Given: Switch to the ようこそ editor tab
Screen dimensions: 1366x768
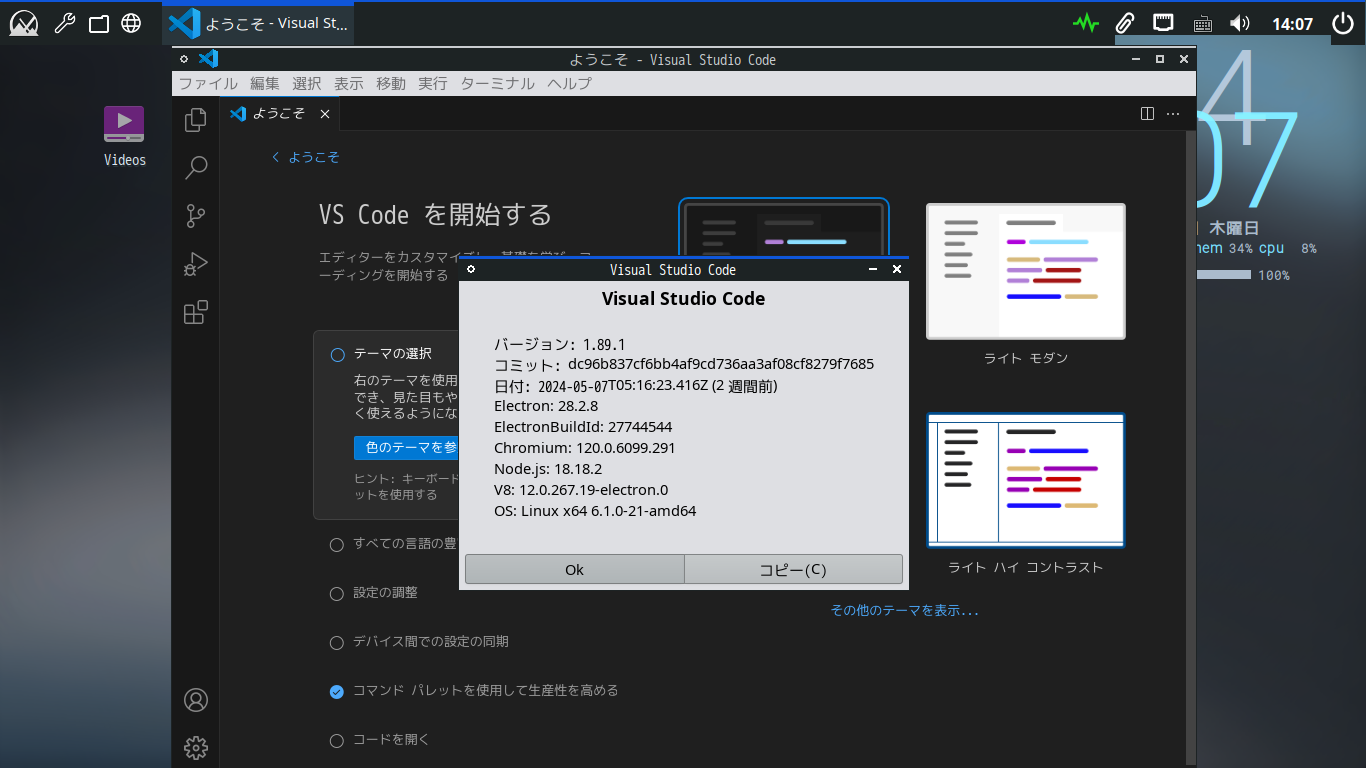Looking at the screenshot, I should [x=278, y=114].
